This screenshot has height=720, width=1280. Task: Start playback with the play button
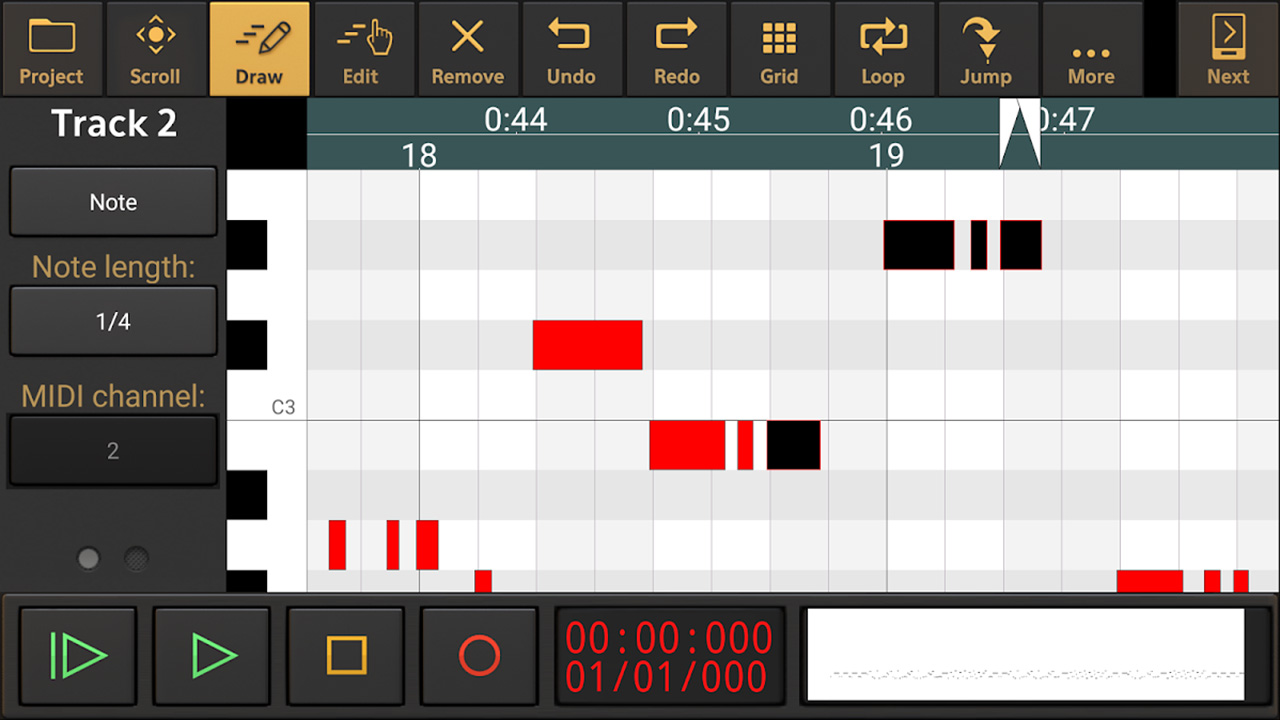point(211,656)
